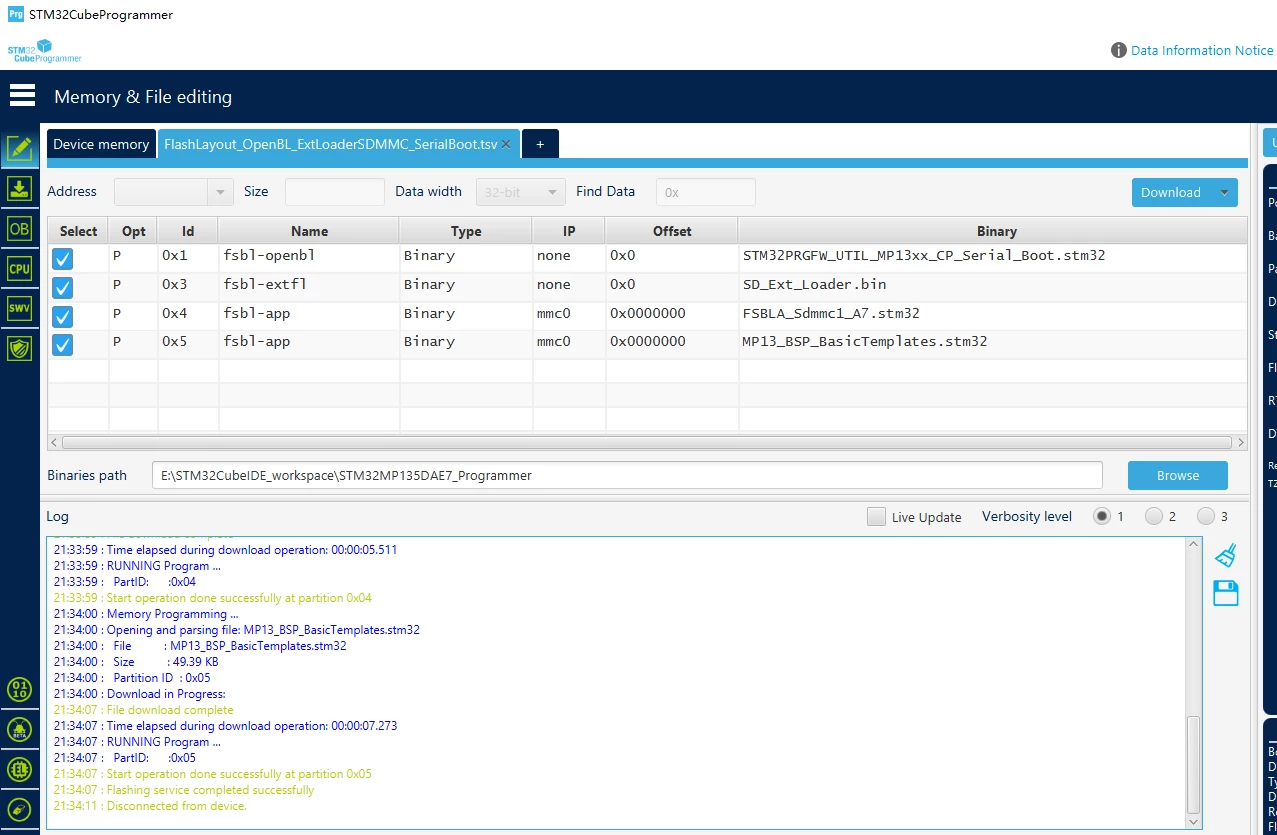Click the log scrollbar up arrow

click(x=1192, y=544)
